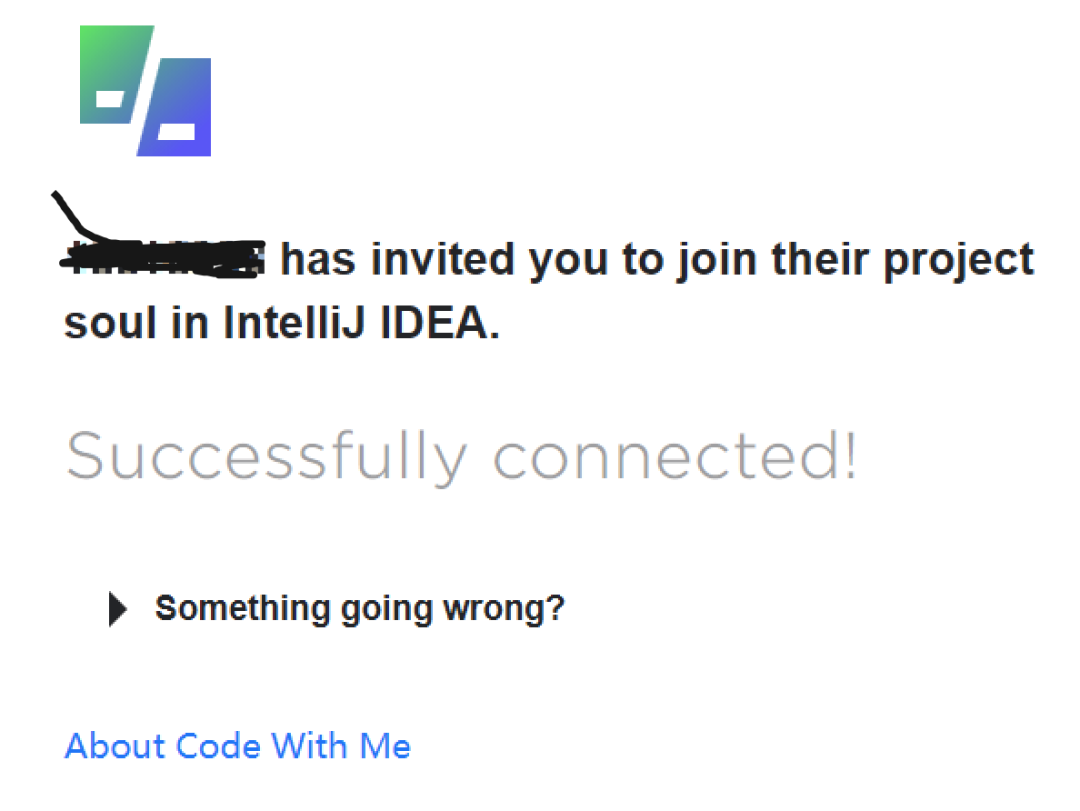
Task: Click the white slot in green logo shape
Action: (110, 99)
